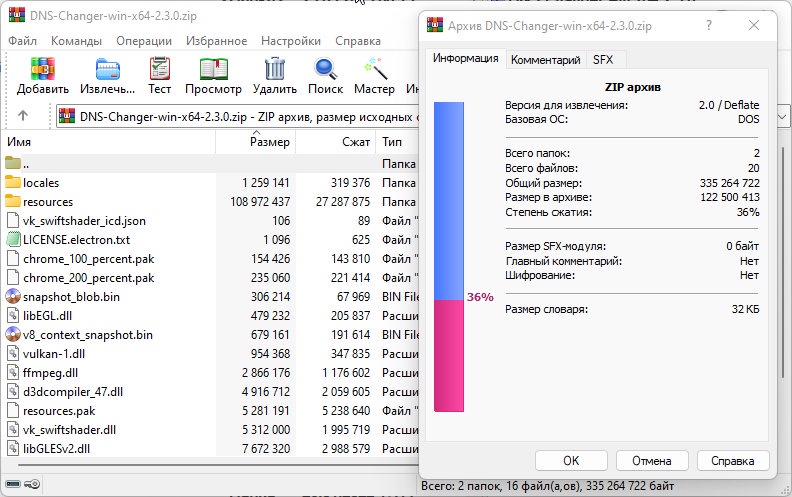Sort by the Имя column header
792x497 pixels.
point(109,142)
